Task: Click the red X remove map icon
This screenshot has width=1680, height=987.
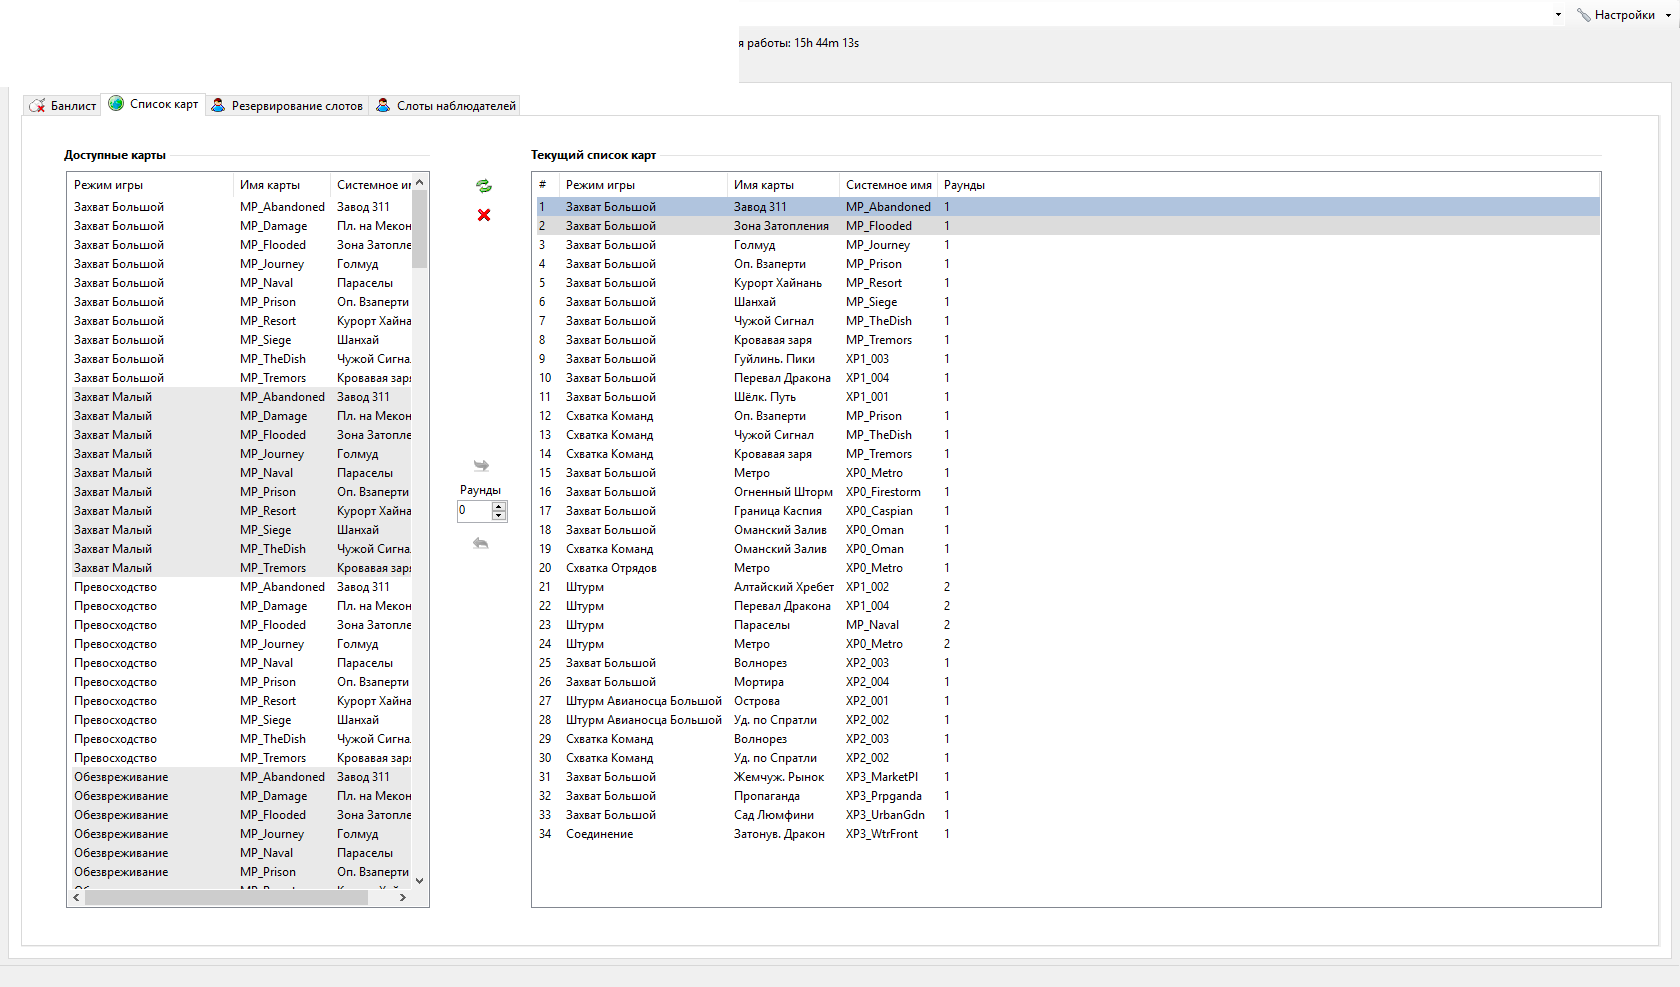Action: coord(484,215)
